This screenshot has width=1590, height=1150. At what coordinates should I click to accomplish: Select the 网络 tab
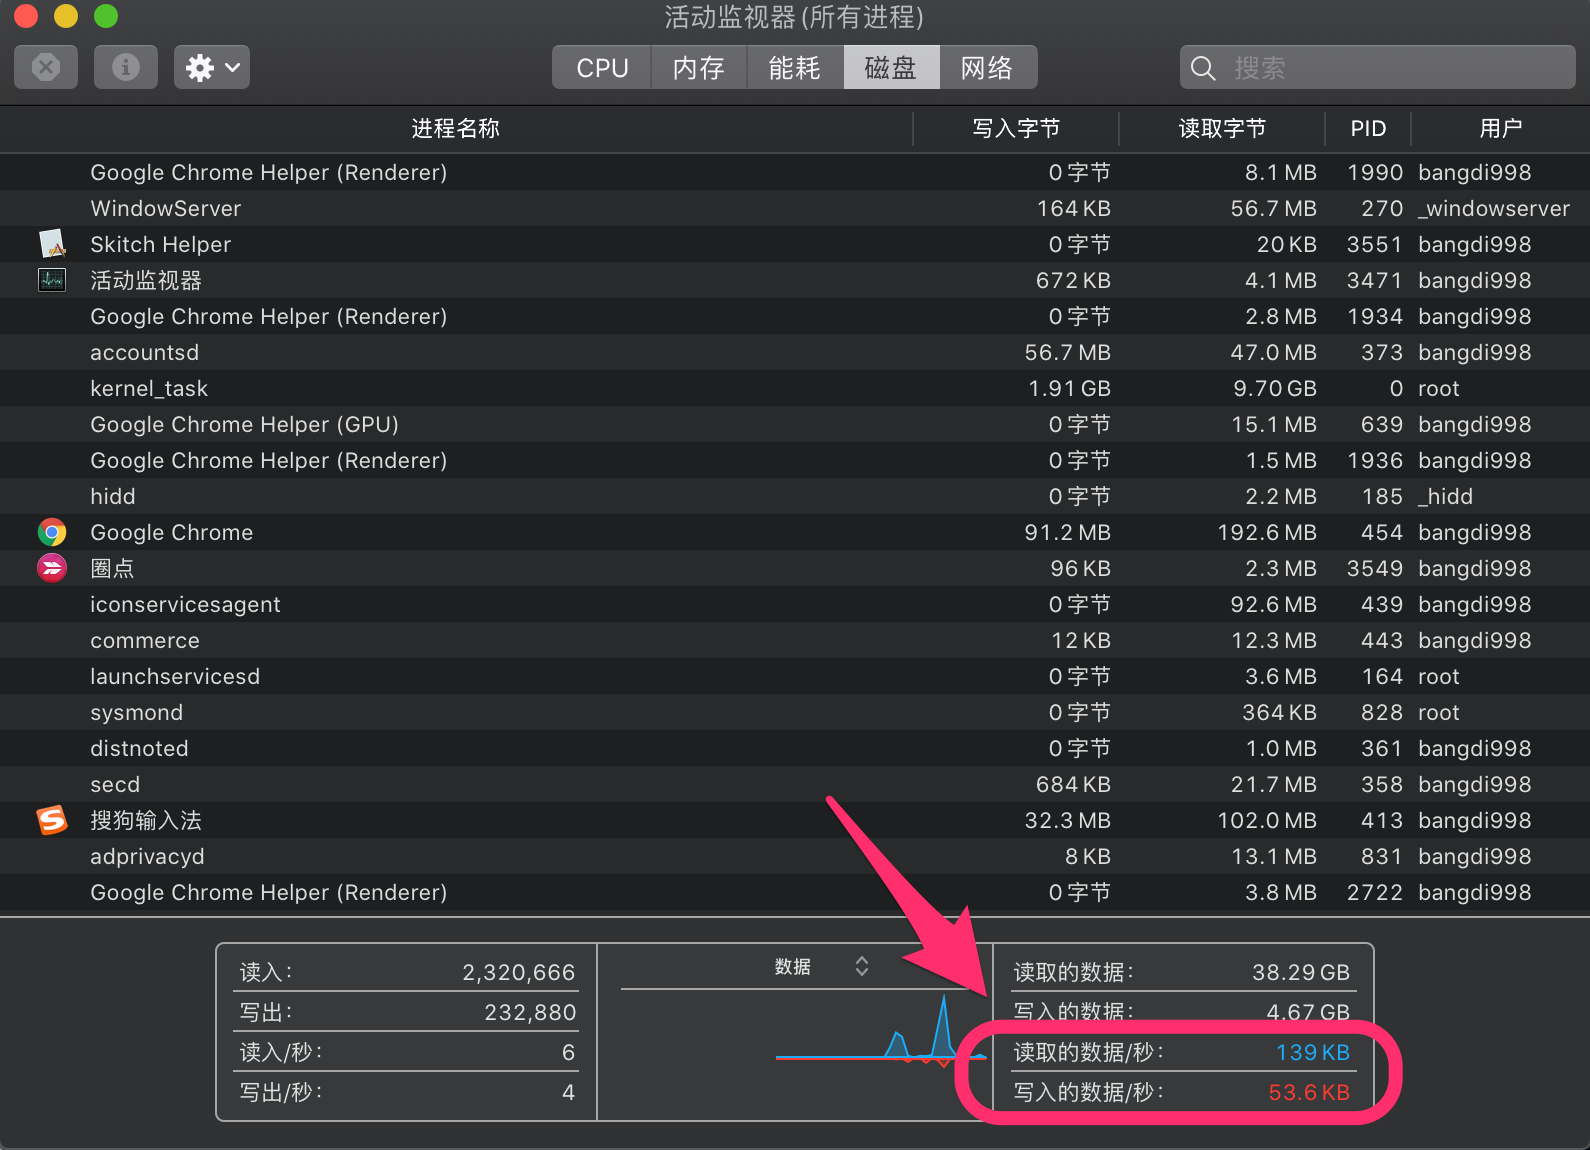[x=987, y=67]
